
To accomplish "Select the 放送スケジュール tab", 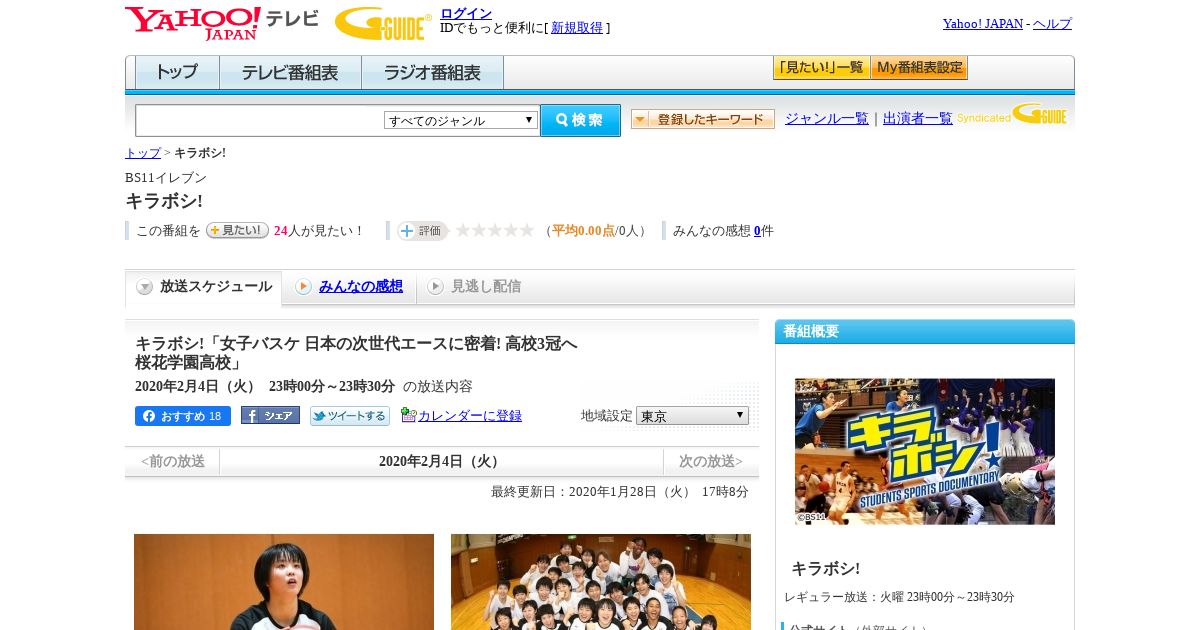I will click(203, 287).
